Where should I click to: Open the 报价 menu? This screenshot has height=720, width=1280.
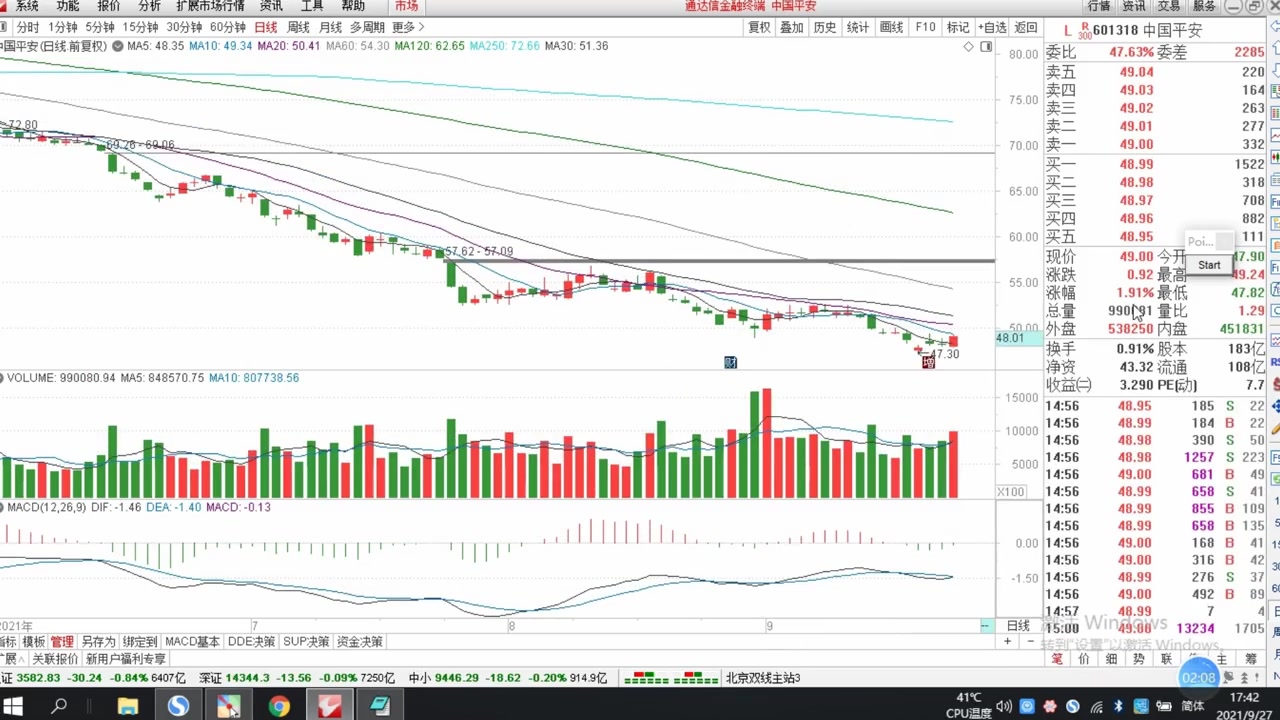109,6
